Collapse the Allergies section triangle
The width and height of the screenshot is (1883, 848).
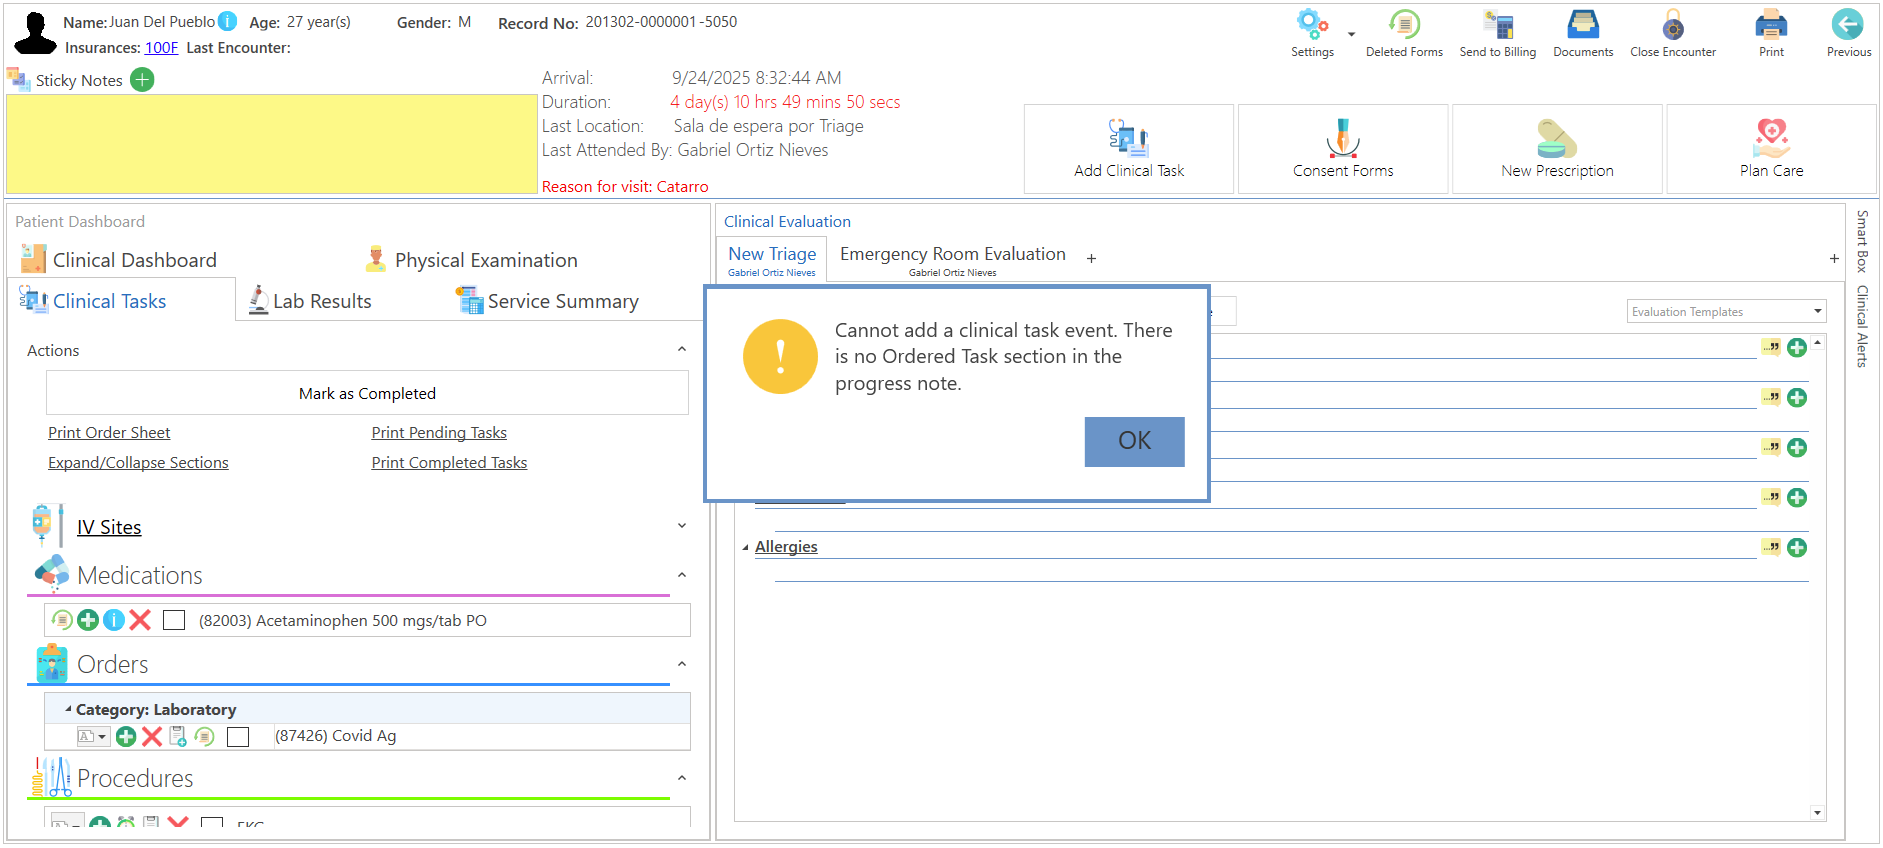tap(745, 547)
